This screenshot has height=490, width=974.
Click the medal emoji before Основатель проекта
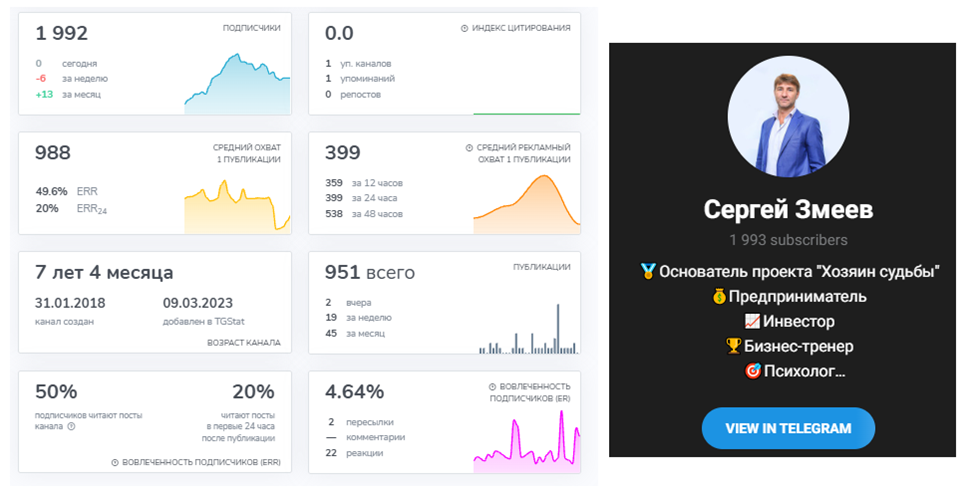648,271
